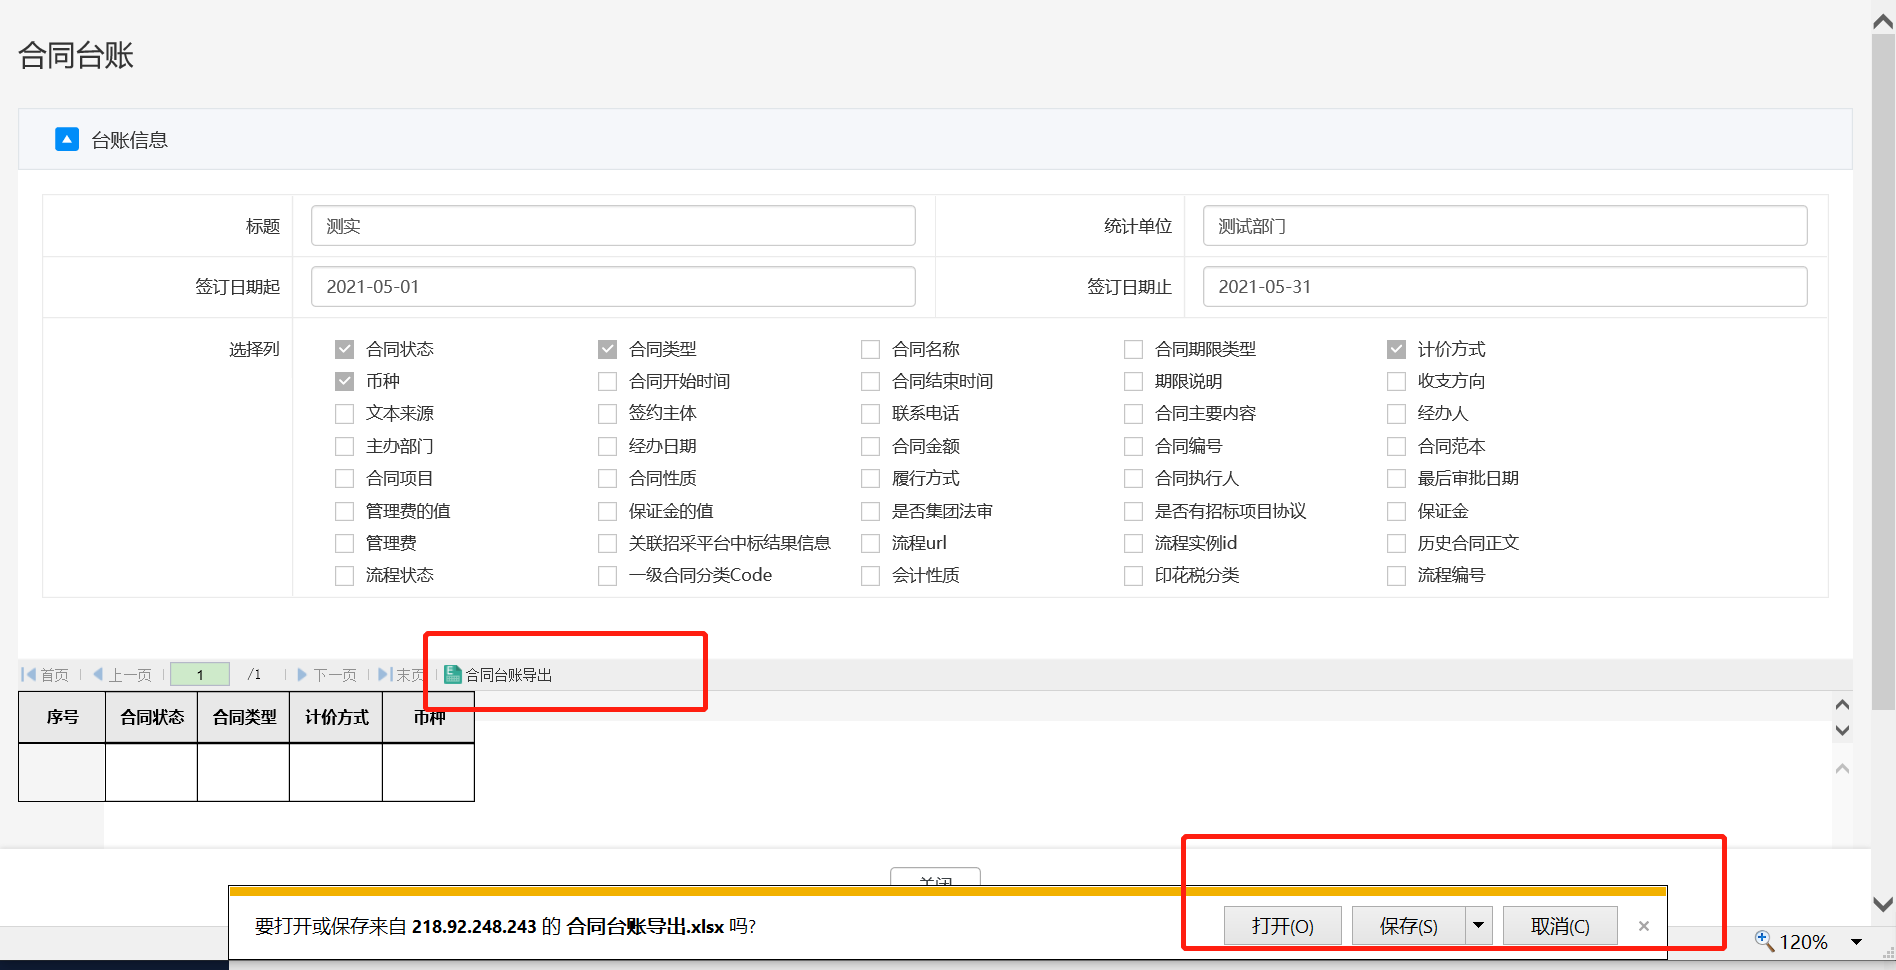1896x970 pixels.
Task: Open the zoom level dropdown next to 120%
Action: click(1856, 942)
